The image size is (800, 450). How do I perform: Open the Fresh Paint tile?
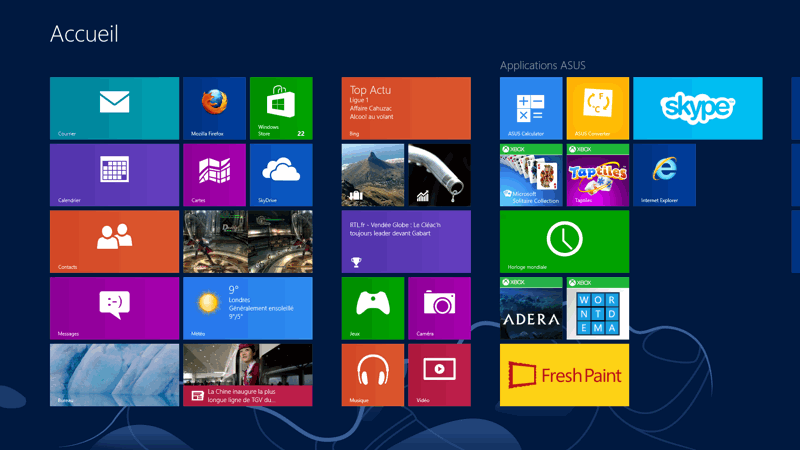[x=564, y=375]
